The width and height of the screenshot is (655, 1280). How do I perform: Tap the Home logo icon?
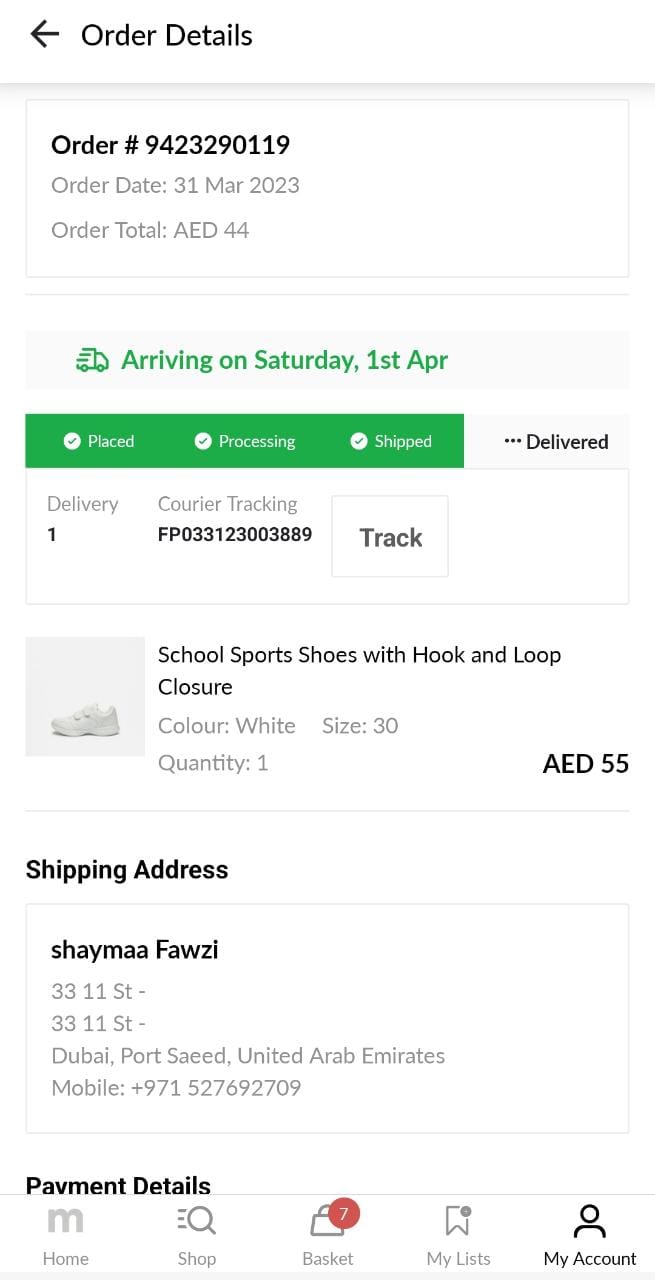pos(66,1221)
